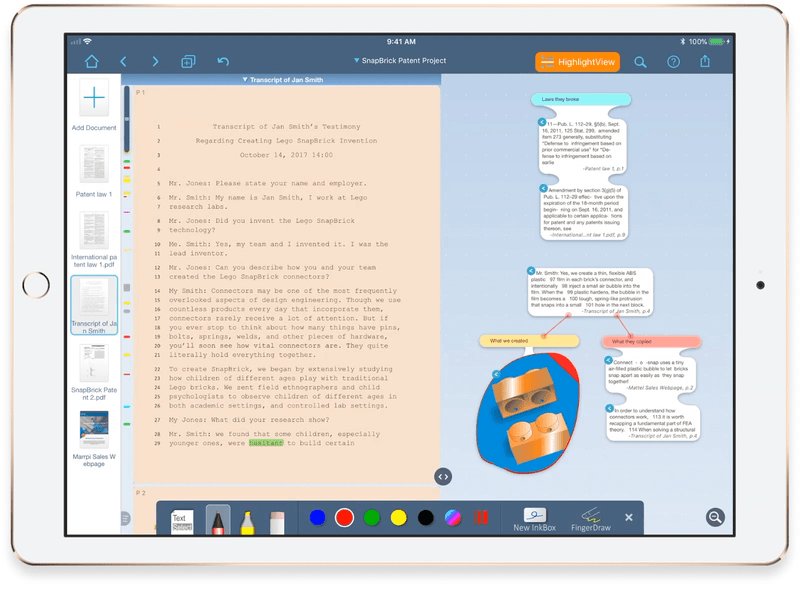Click the source arrow on the Amendment by section note
The image size is (800, 600).
pos(543,188)
